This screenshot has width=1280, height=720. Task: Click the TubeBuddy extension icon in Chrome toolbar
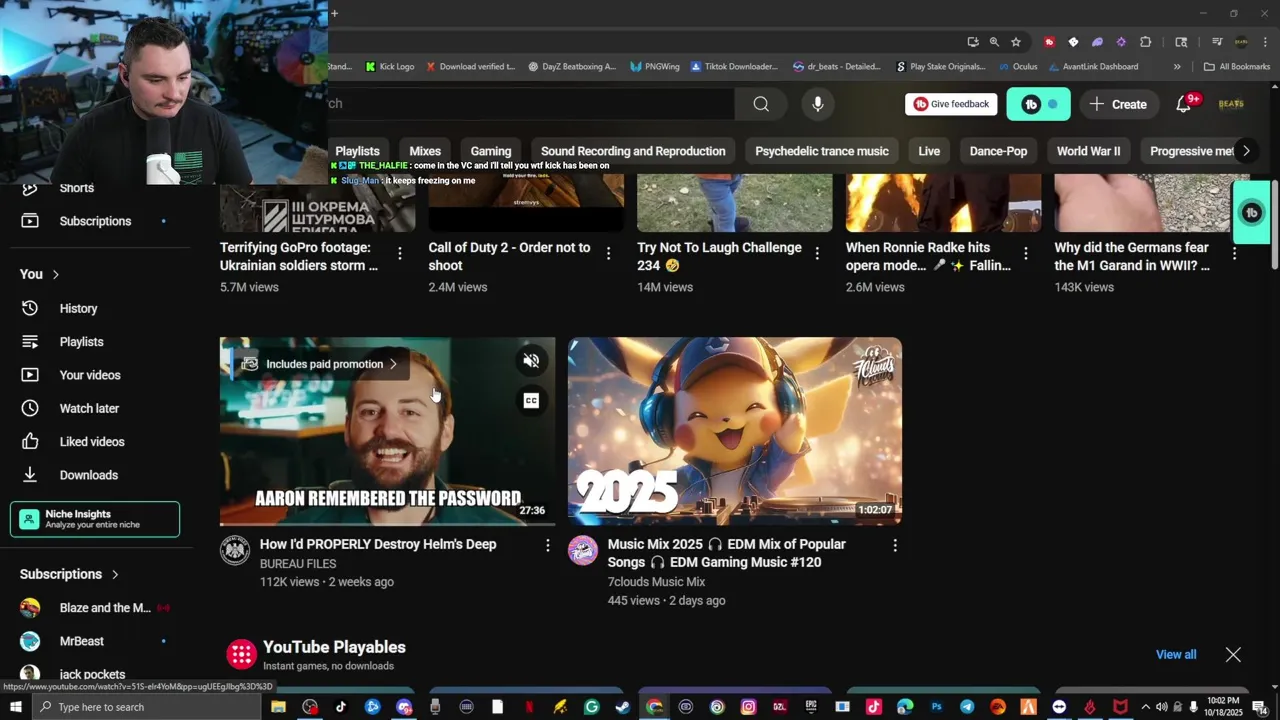tap(1049, 42)
